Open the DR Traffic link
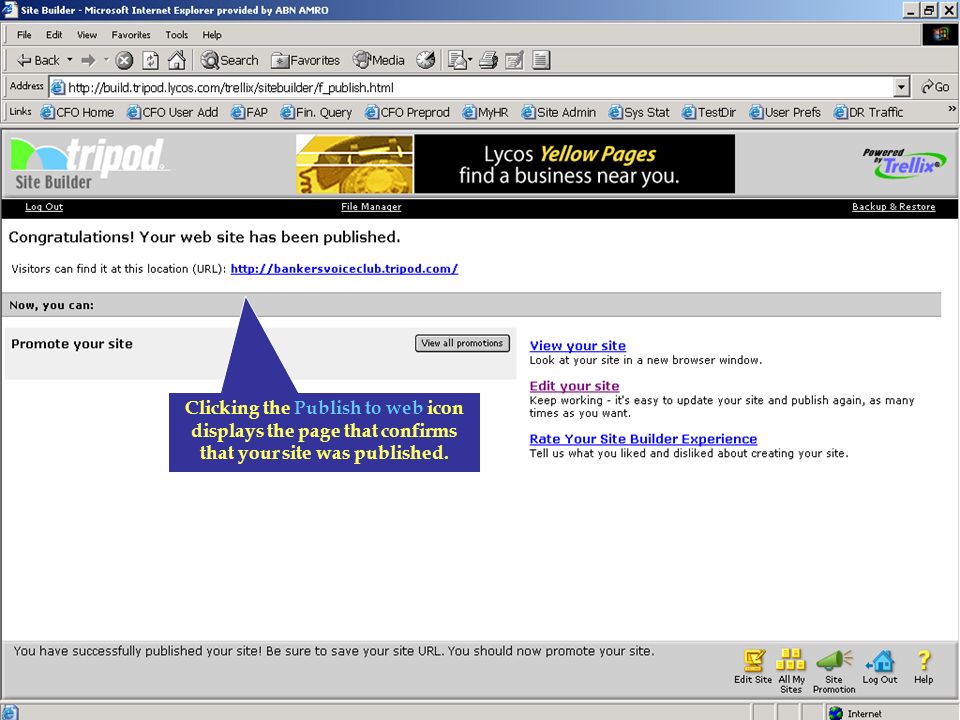This screenshot has width=960, height=720. (868, 113)
